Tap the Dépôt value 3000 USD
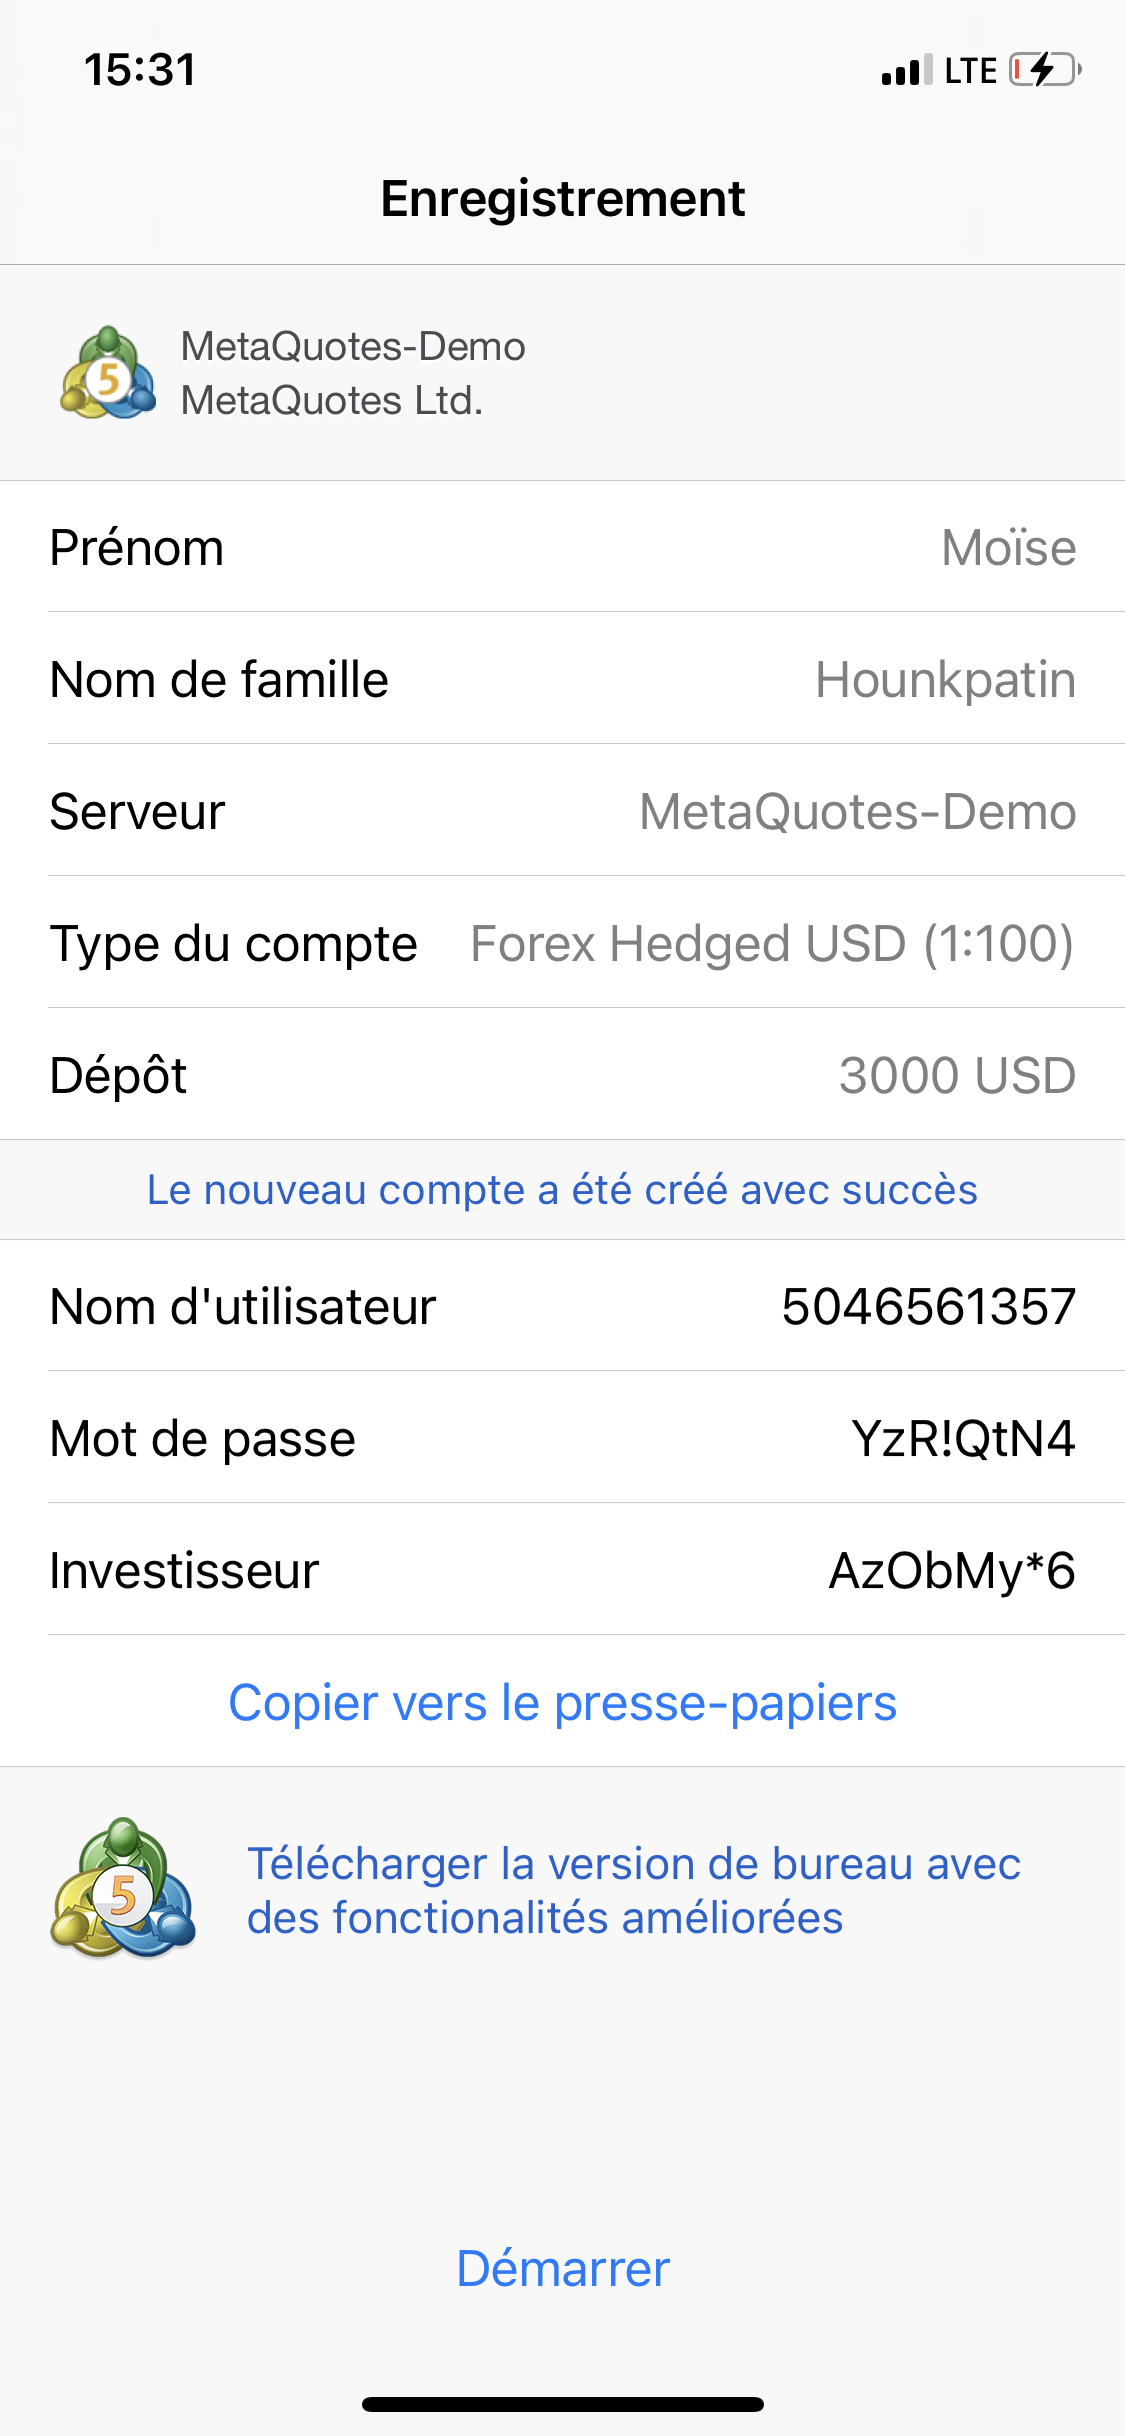 tap(957, 1076)
